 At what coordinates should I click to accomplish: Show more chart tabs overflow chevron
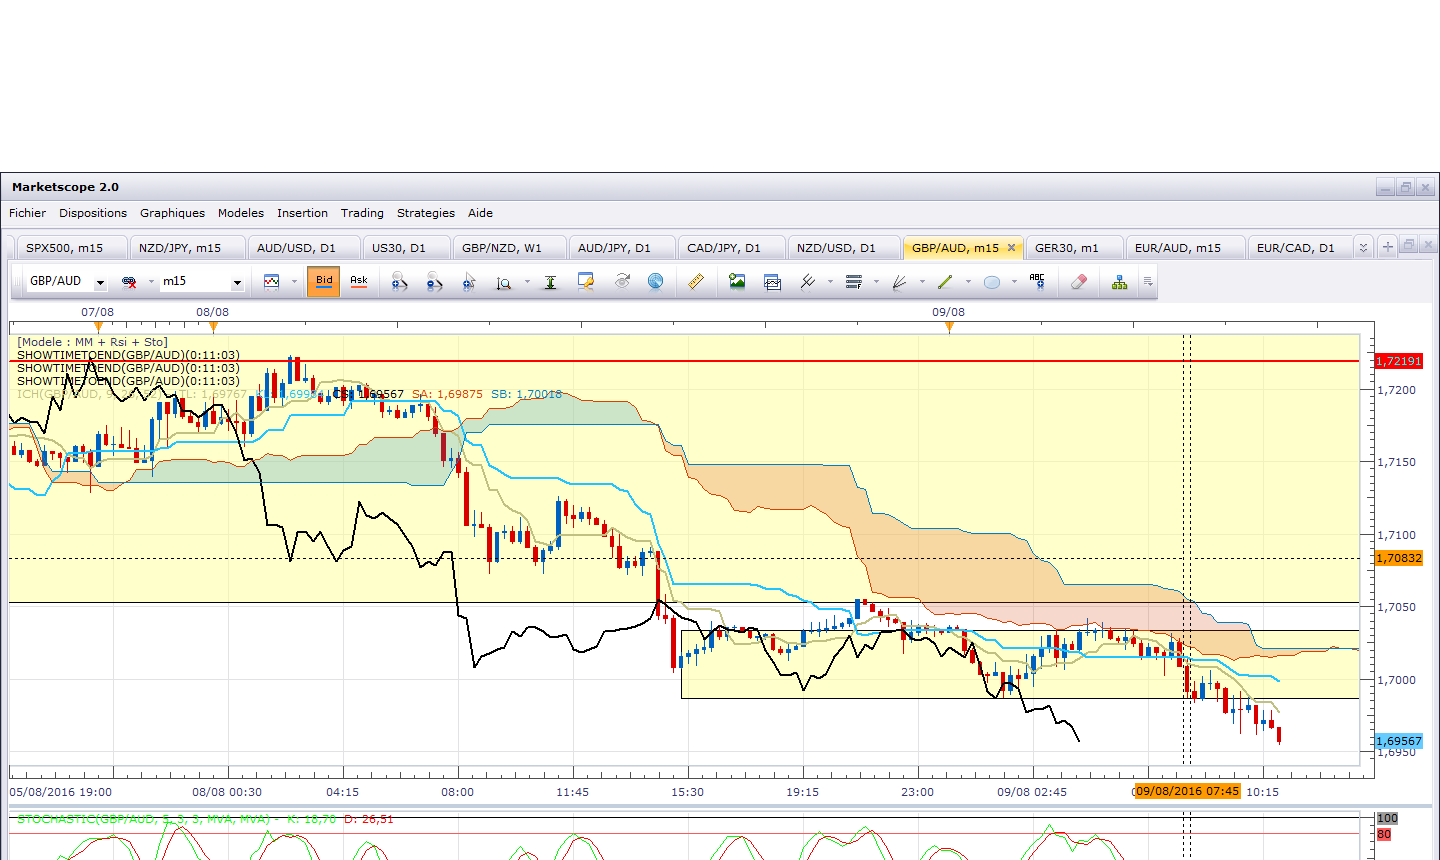pyautogui.click(x=1364, y=247)
